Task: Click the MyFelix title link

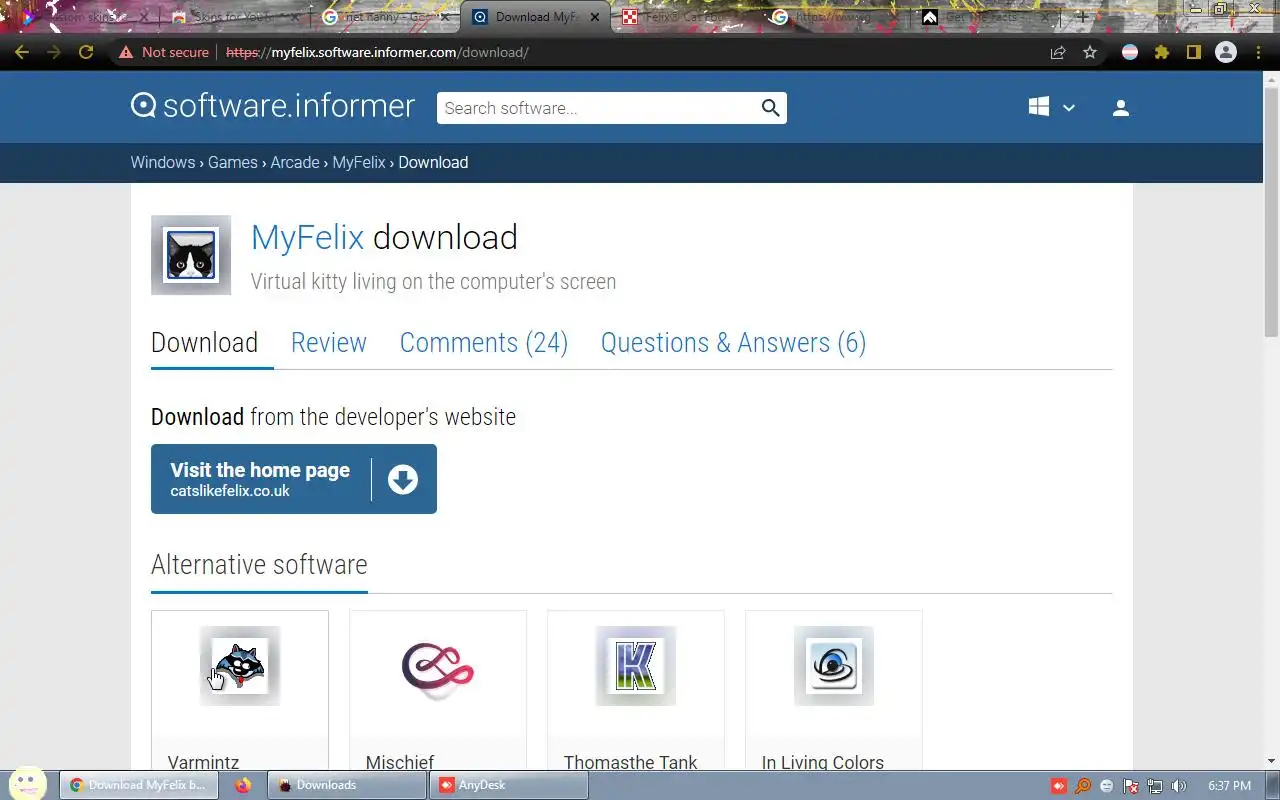Action: (x=307, y=237)
